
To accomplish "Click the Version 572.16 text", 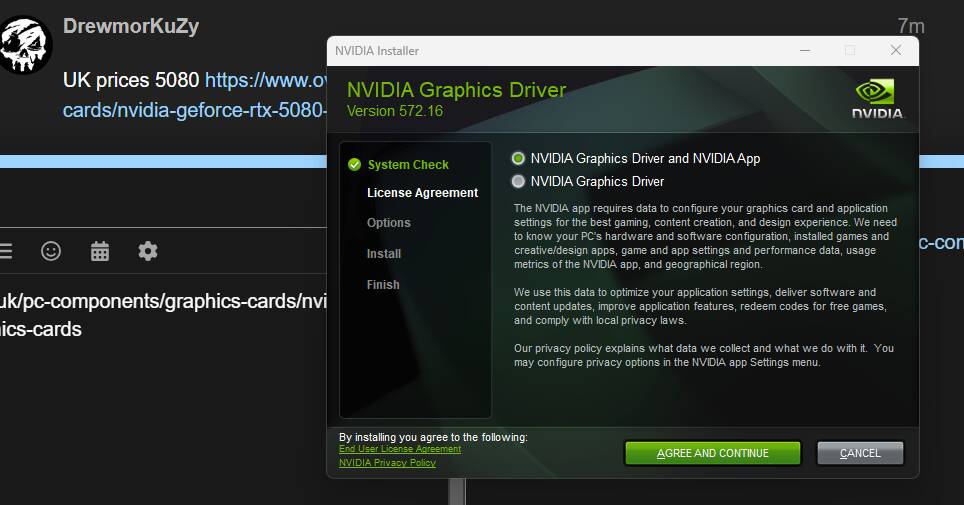I will (x=395, y=111).
